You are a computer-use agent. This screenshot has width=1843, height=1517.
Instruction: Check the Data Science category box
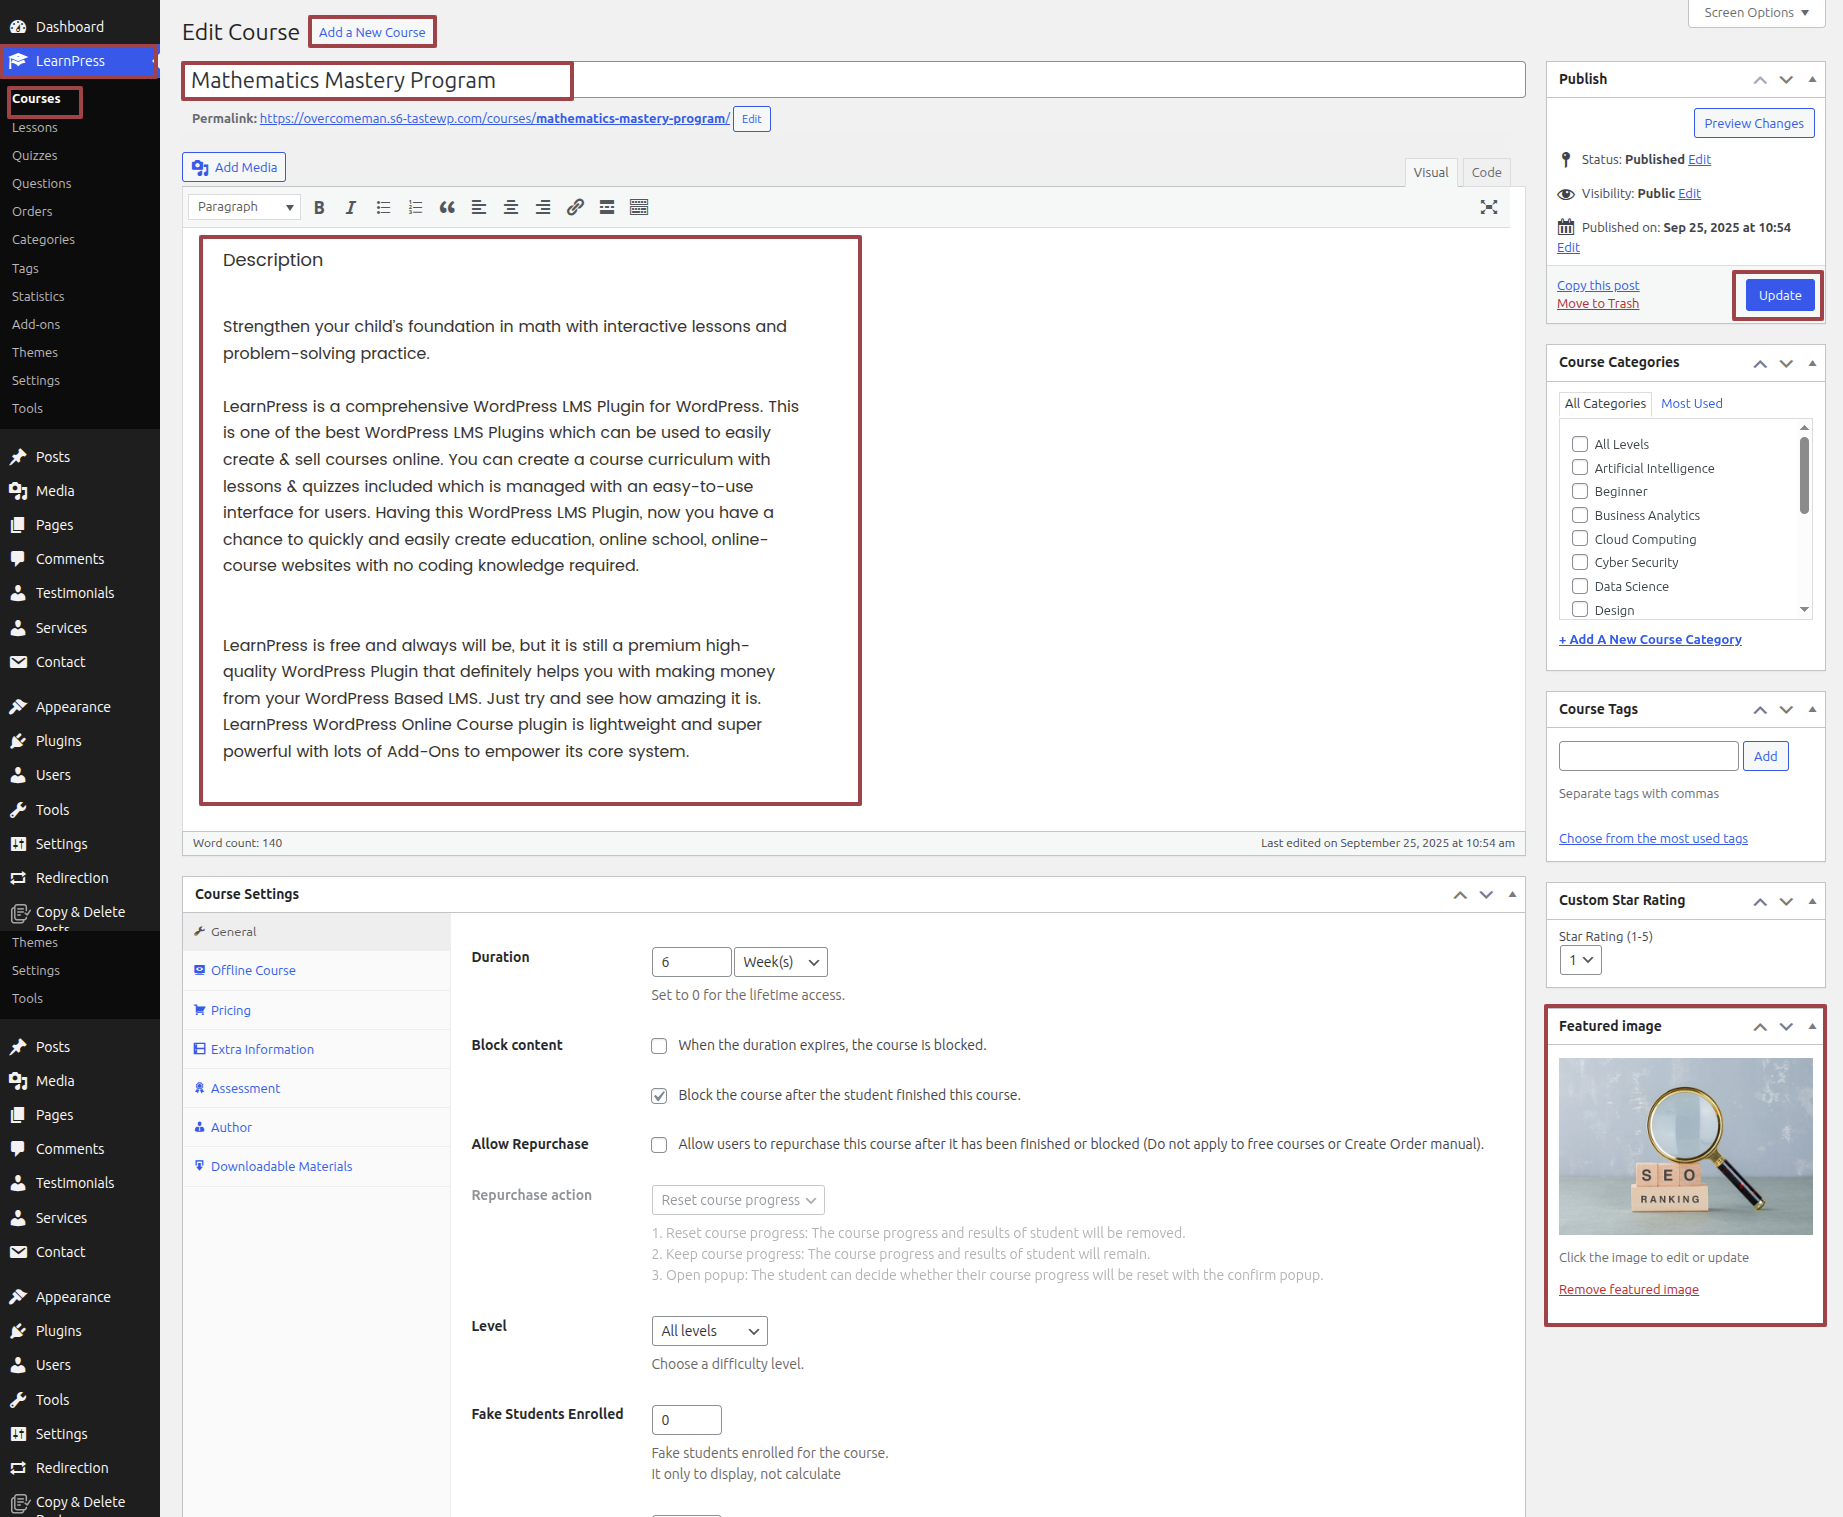pyautogui.click(x=1580, y=586)
